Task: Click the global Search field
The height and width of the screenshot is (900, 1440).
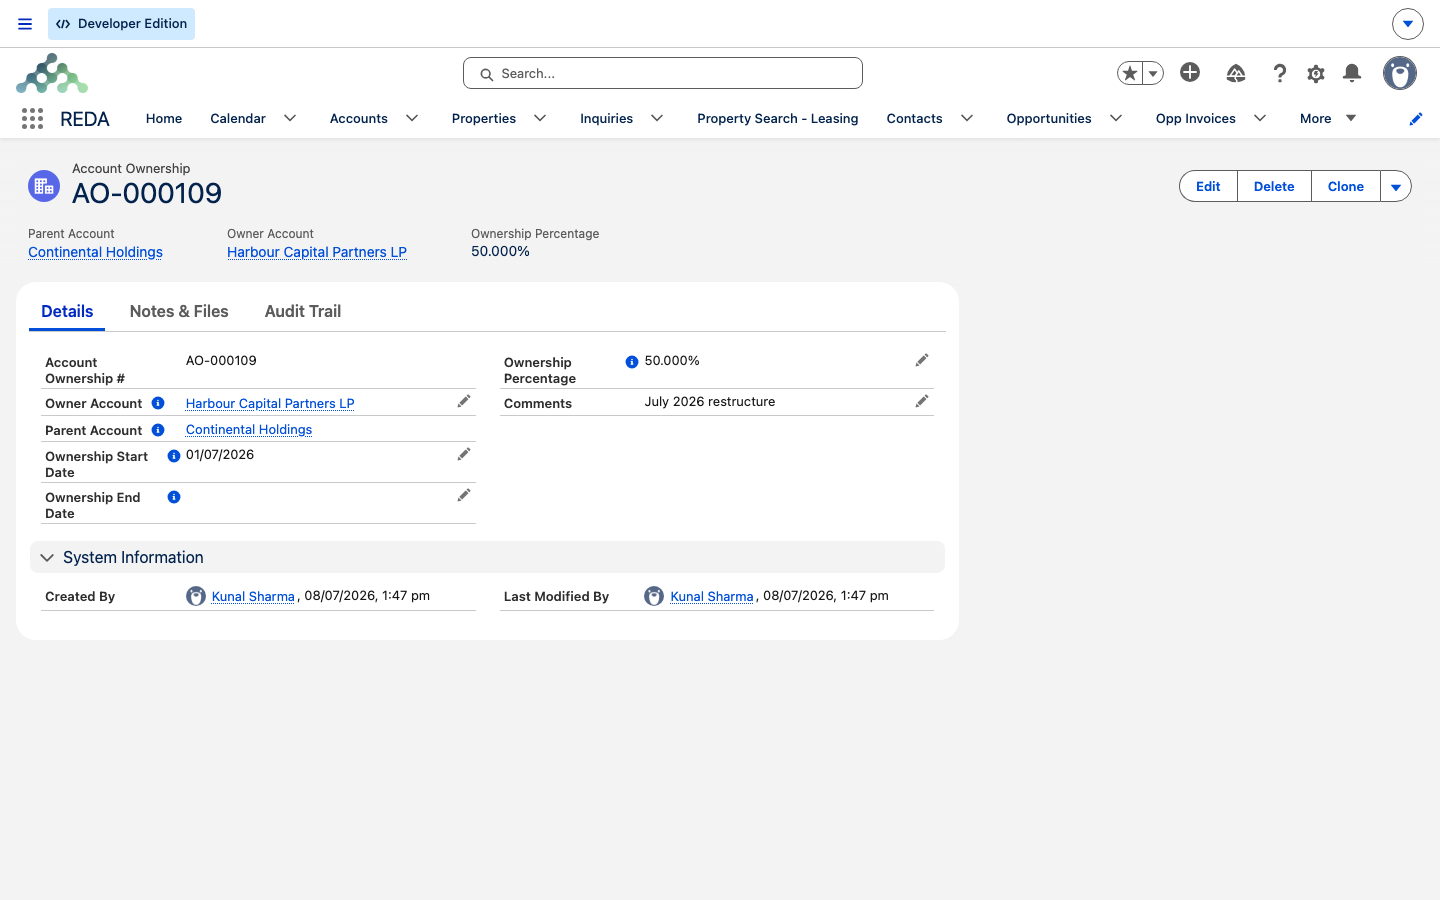Action: pos(663,73)
